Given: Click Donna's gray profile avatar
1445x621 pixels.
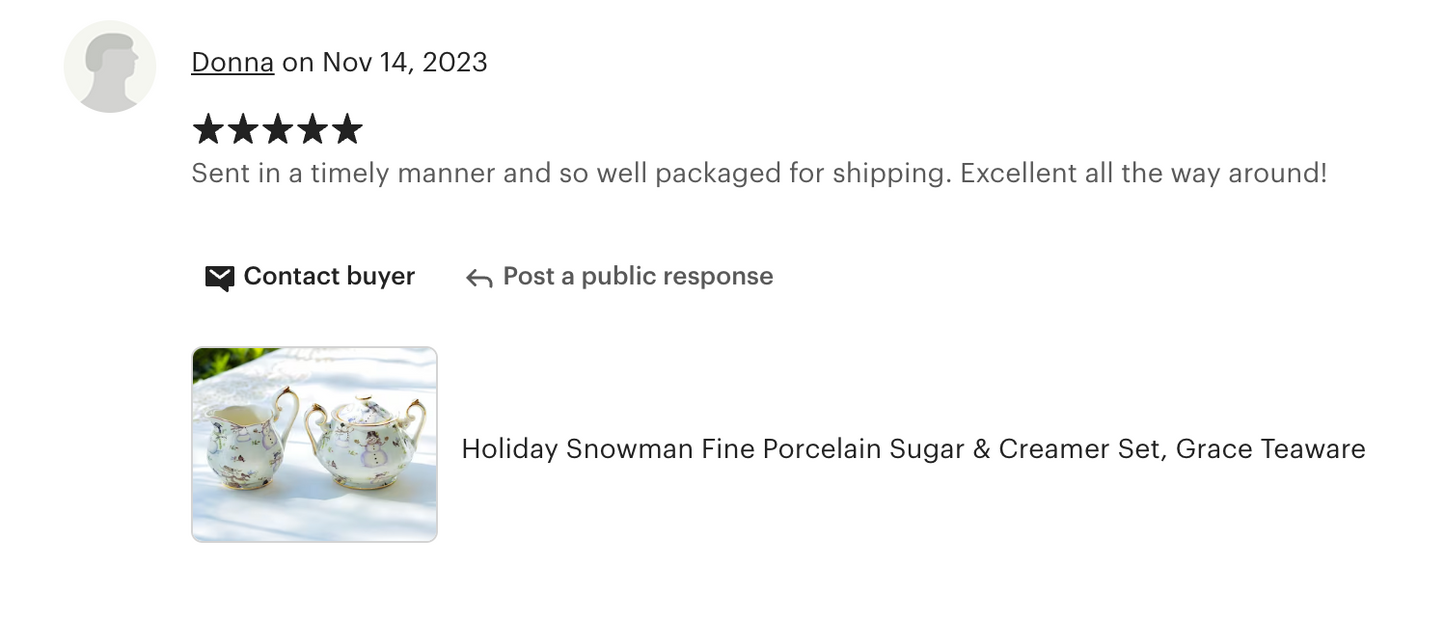Looking at the screenshot, I should point(110,66).
